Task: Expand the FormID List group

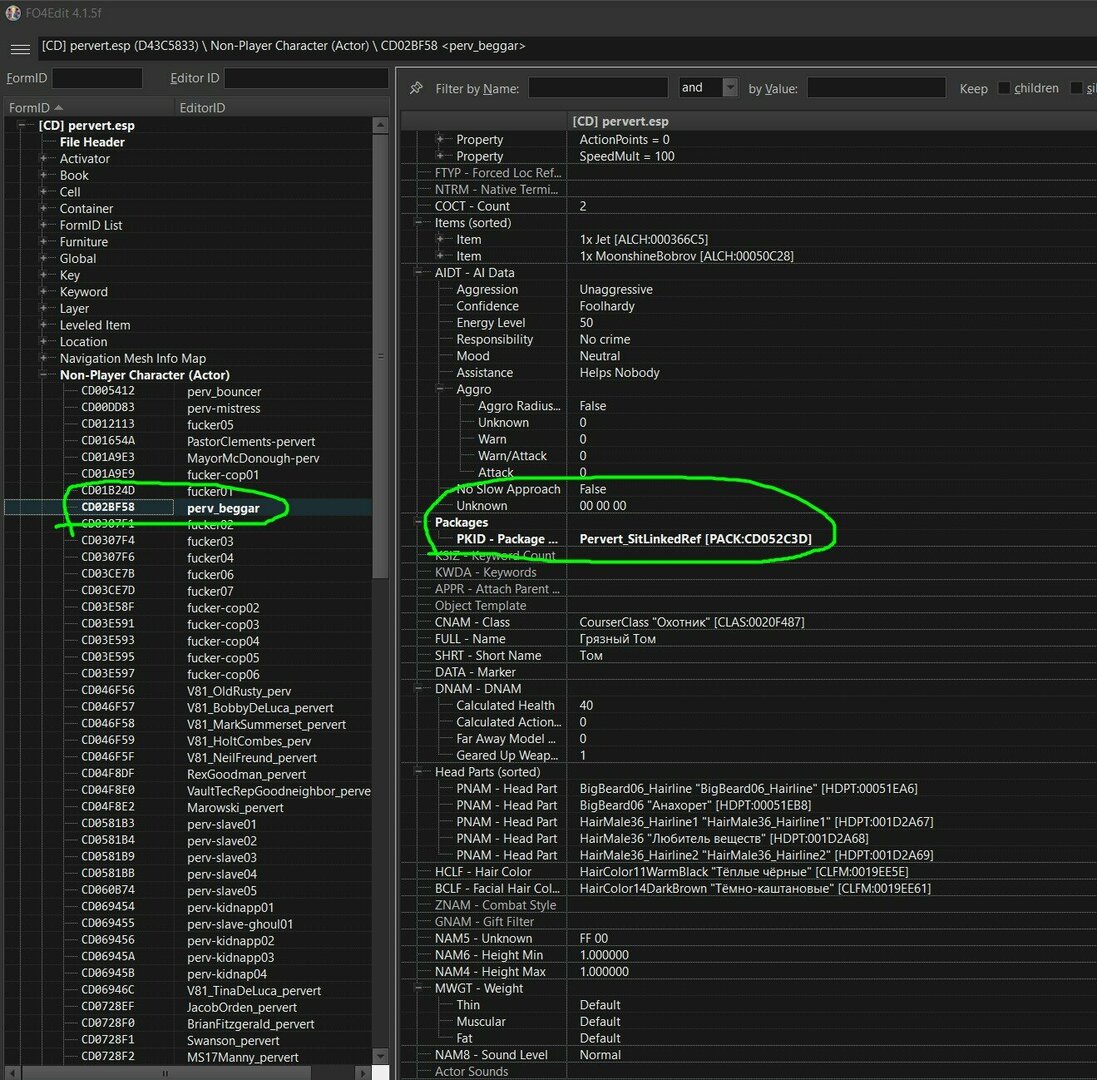Action: (43, 225)
